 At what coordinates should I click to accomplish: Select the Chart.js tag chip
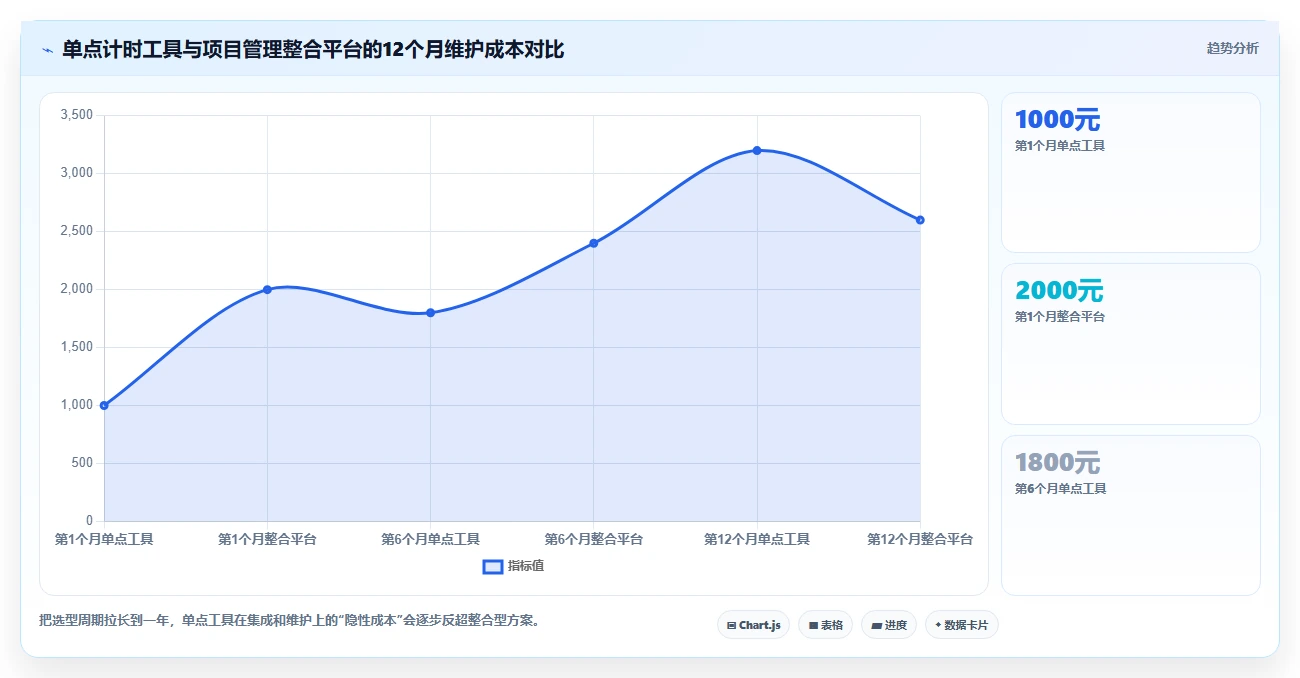coord(754,625)
